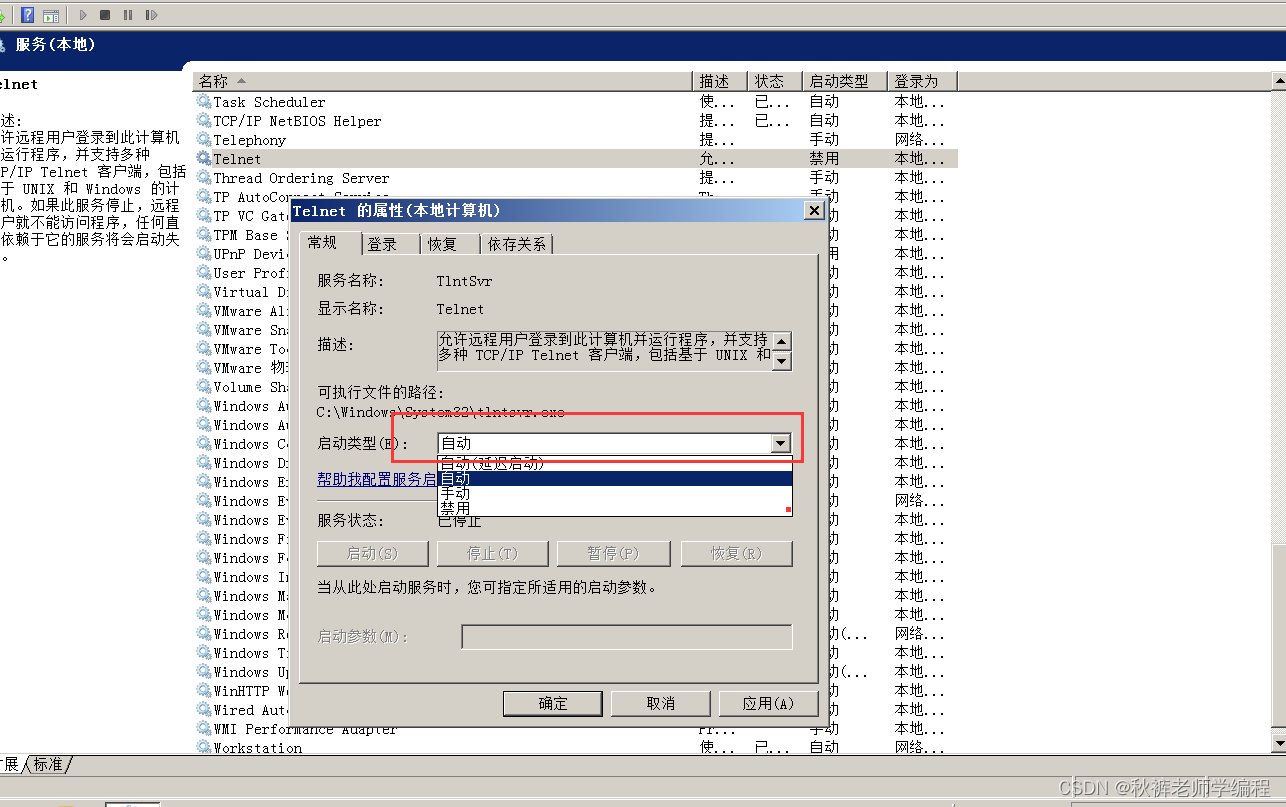Click the 暂停(P) service button
This screenshot has width=1286, height=807.
click(614, 553)
